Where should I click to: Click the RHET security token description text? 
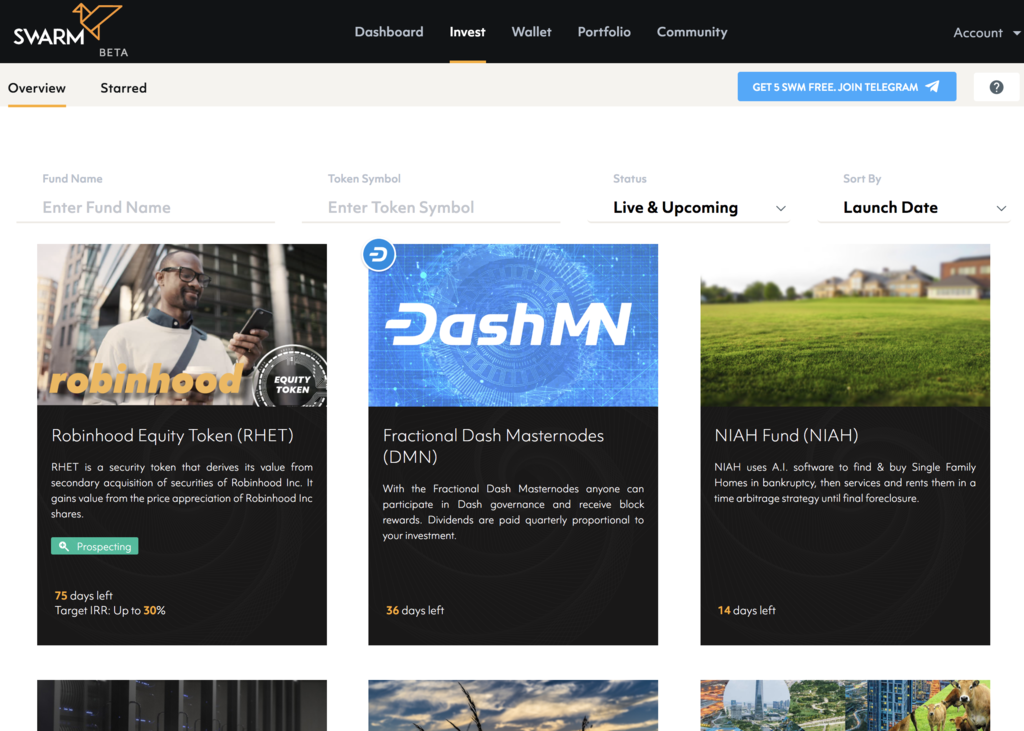182,491
